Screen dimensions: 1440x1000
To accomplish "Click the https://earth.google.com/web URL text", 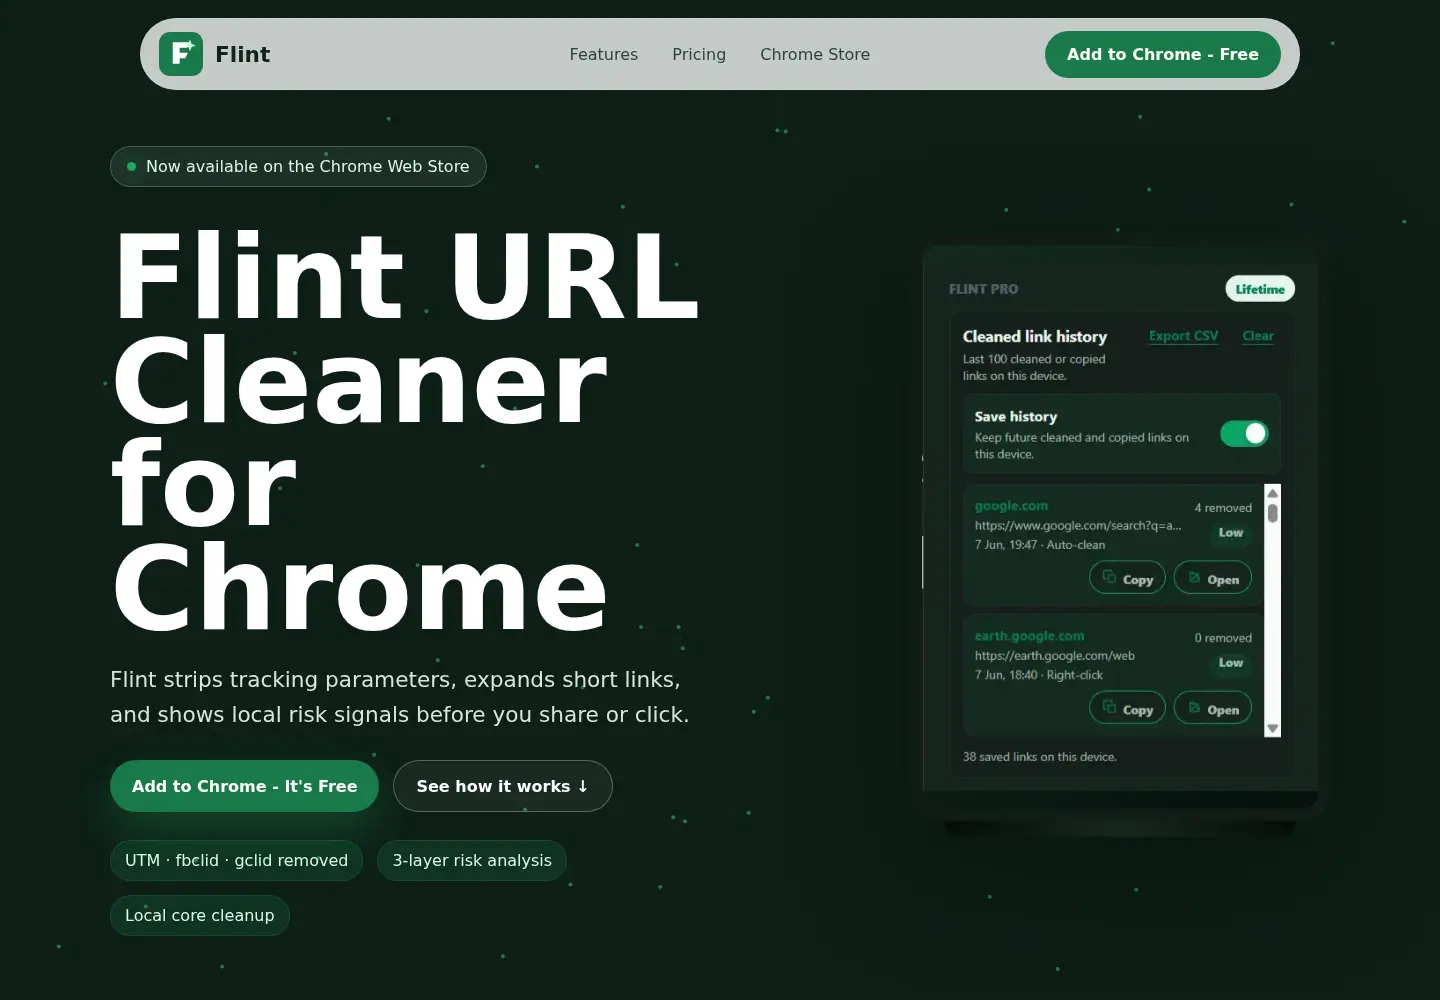I will (x=1055, y=656).
